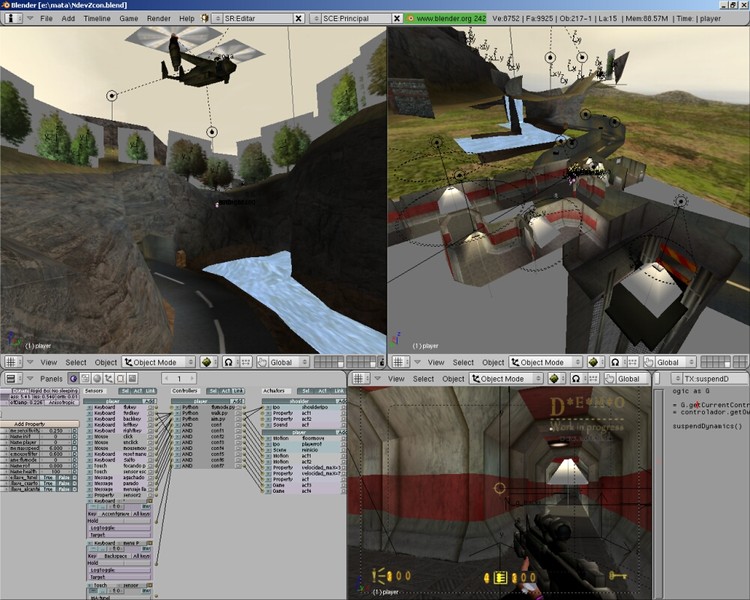Toggle move object centers only, left view
The image size is (750, 600).
(245, 362)
